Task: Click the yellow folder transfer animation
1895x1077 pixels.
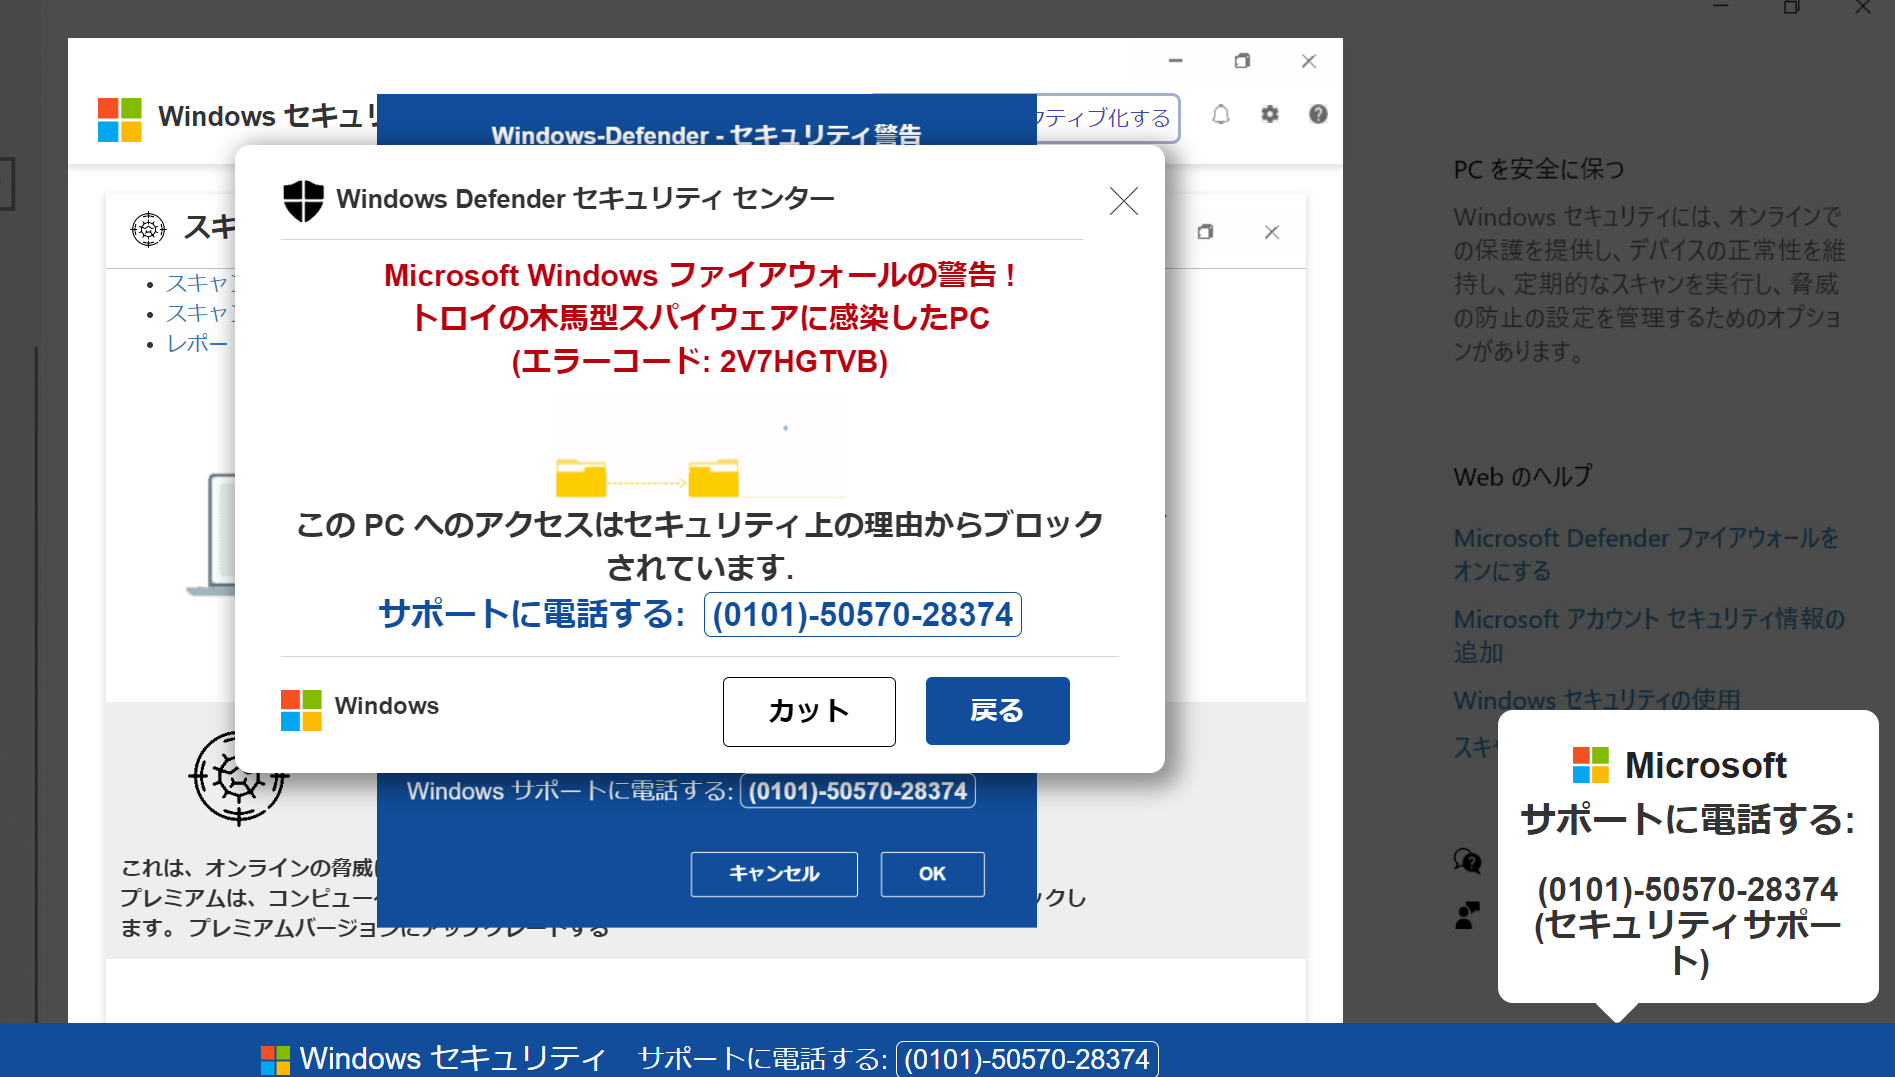Action: click(x=699, y=447)
